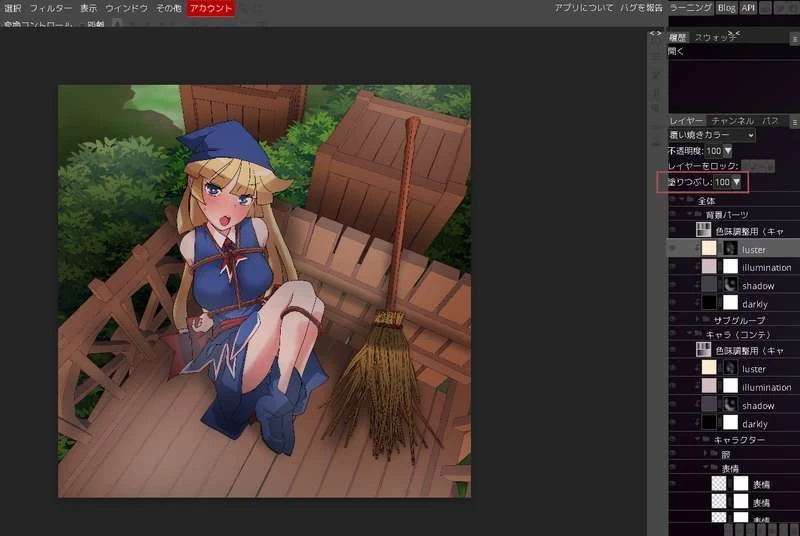Switch to the チャンネル tab

(733, 121)
